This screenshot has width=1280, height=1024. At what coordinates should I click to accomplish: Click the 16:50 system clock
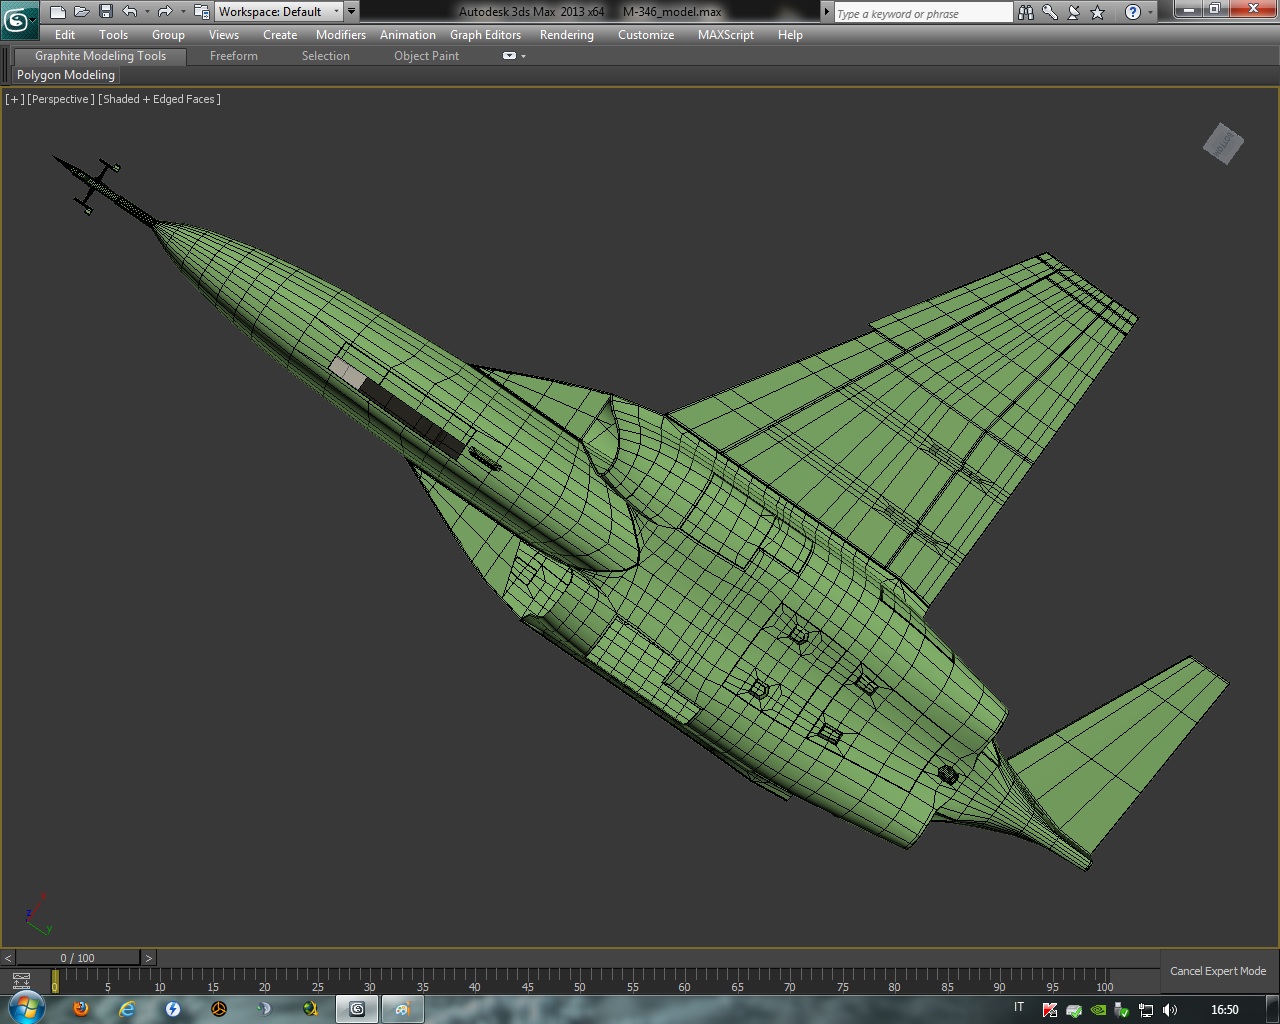pos(1225,1010)
